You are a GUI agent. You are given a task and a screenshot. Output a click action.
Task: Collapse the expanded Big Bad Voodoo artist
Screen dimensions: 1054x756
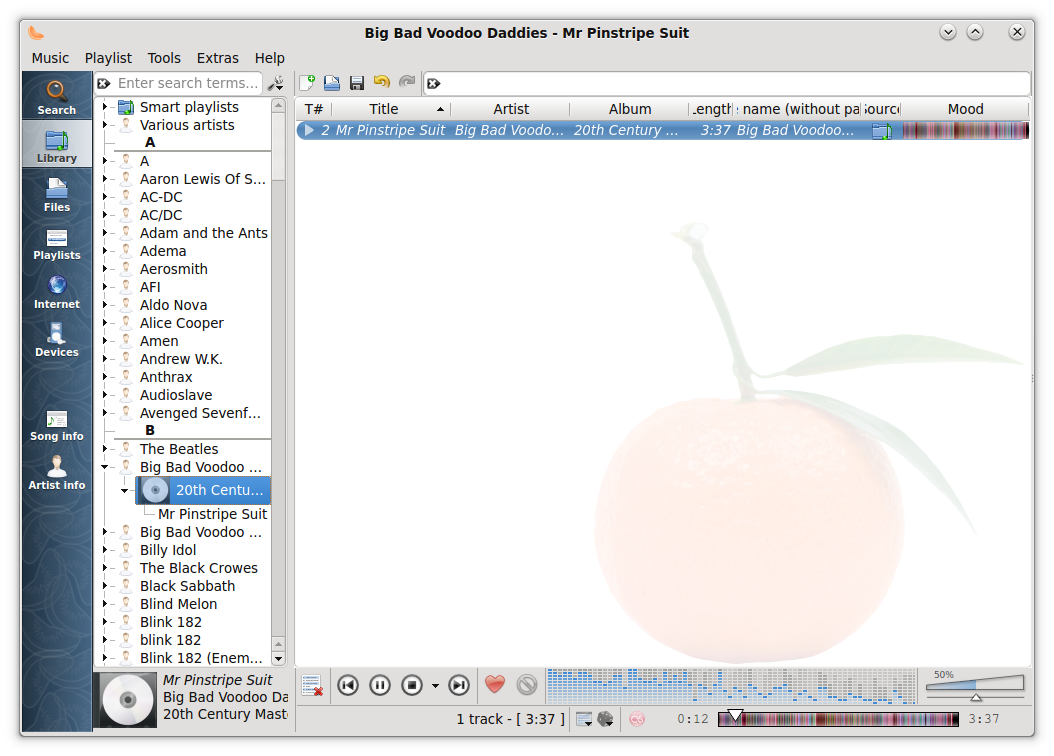click(104, 467)
